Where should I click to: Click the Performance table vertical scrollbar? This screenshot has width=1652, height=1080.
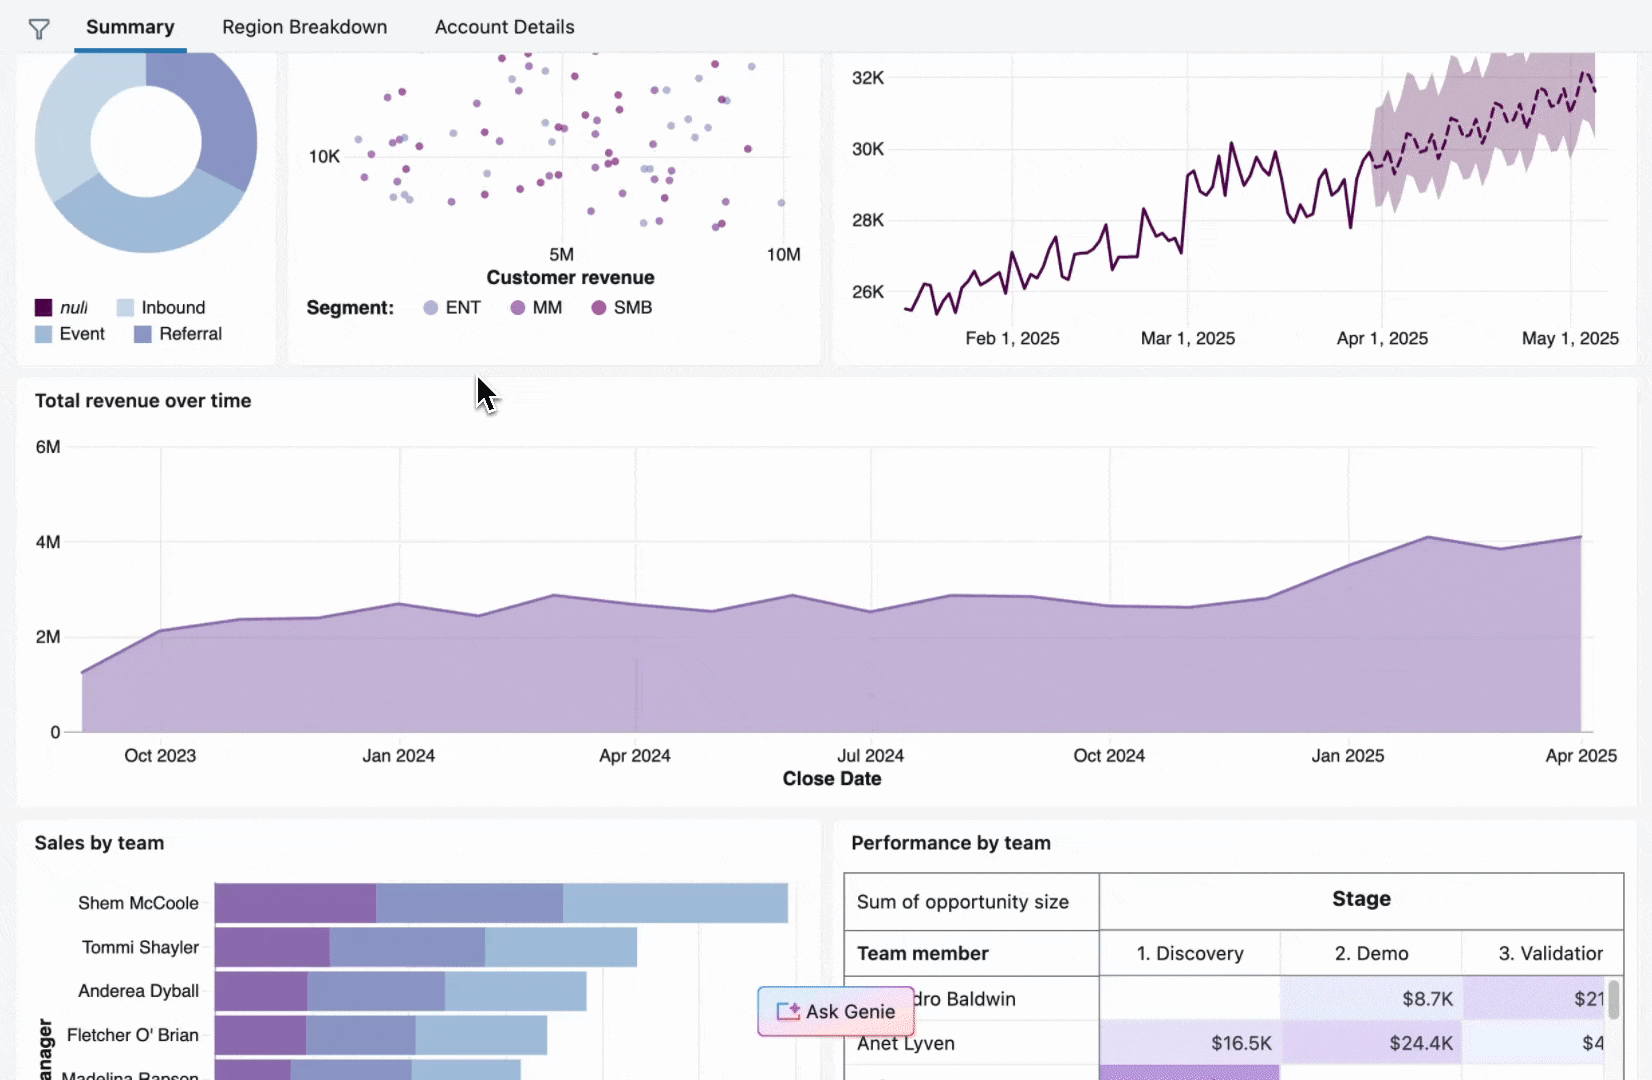click(x=1613, y=1000)
